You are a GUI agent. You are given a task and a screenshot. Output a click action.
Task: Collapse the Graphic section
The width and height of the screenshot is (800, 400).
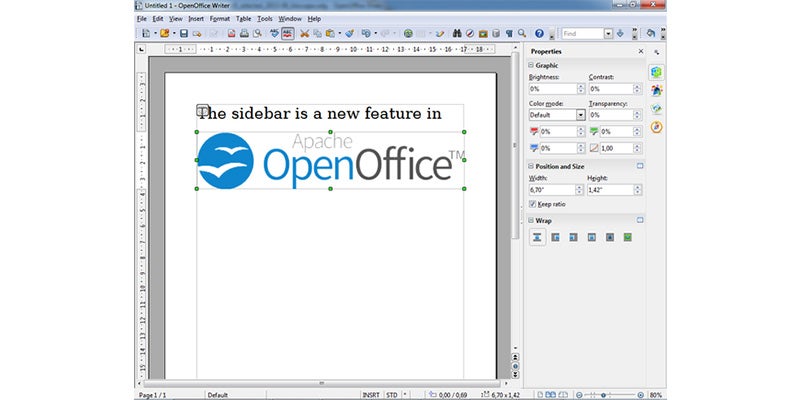[532, 65]
